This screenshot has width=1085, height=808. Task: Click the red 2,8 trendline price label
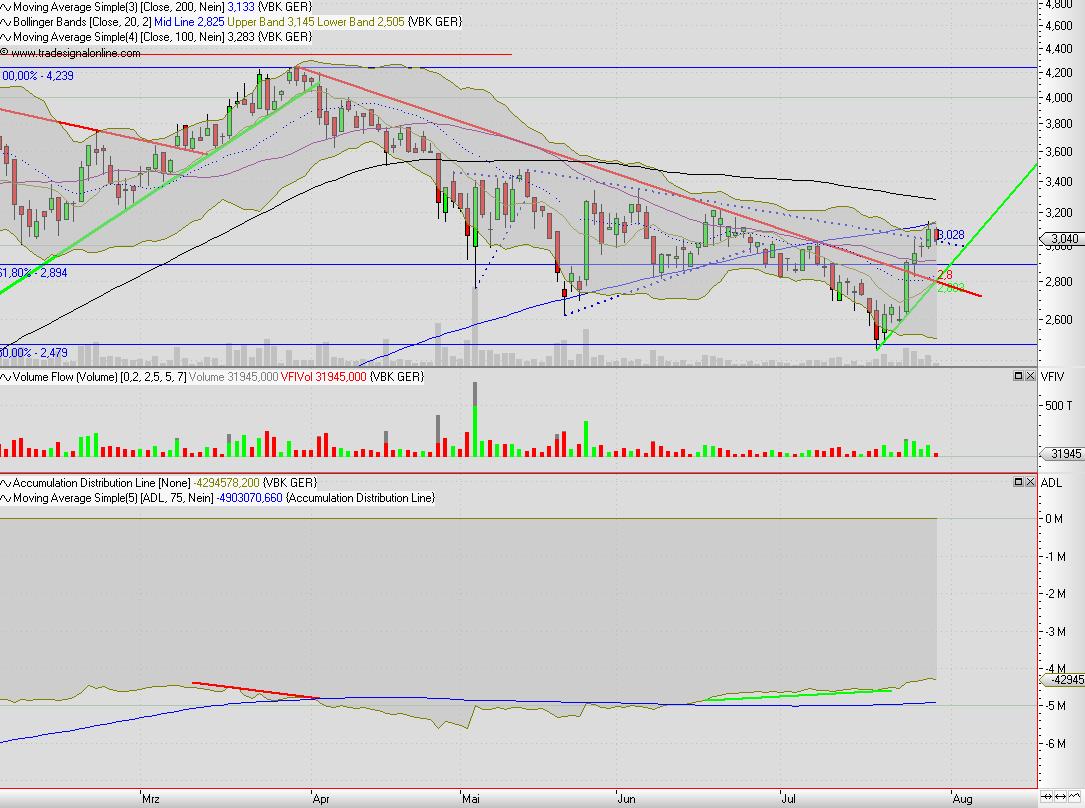[945, 275]
